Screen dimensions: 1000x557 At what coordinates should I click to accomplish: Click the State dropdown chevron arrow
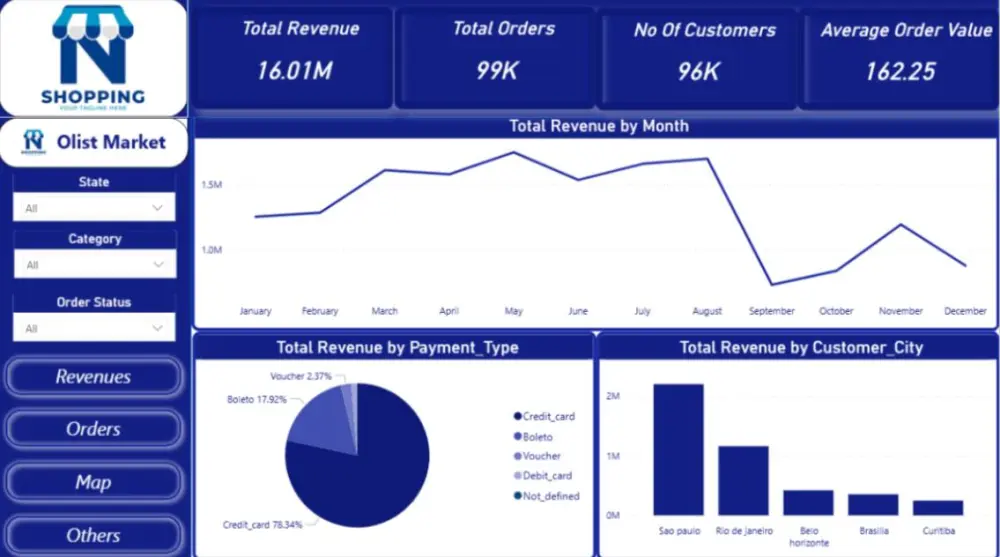coord(158,207)
